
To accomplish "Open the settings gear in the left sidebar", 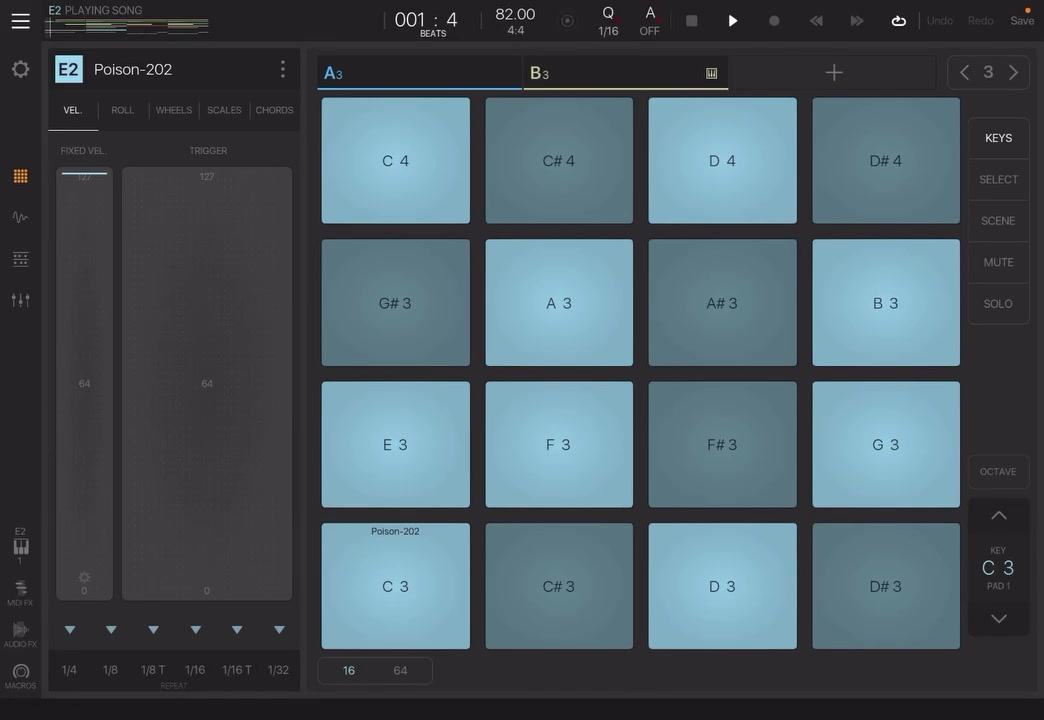I will tap(21, 69).
